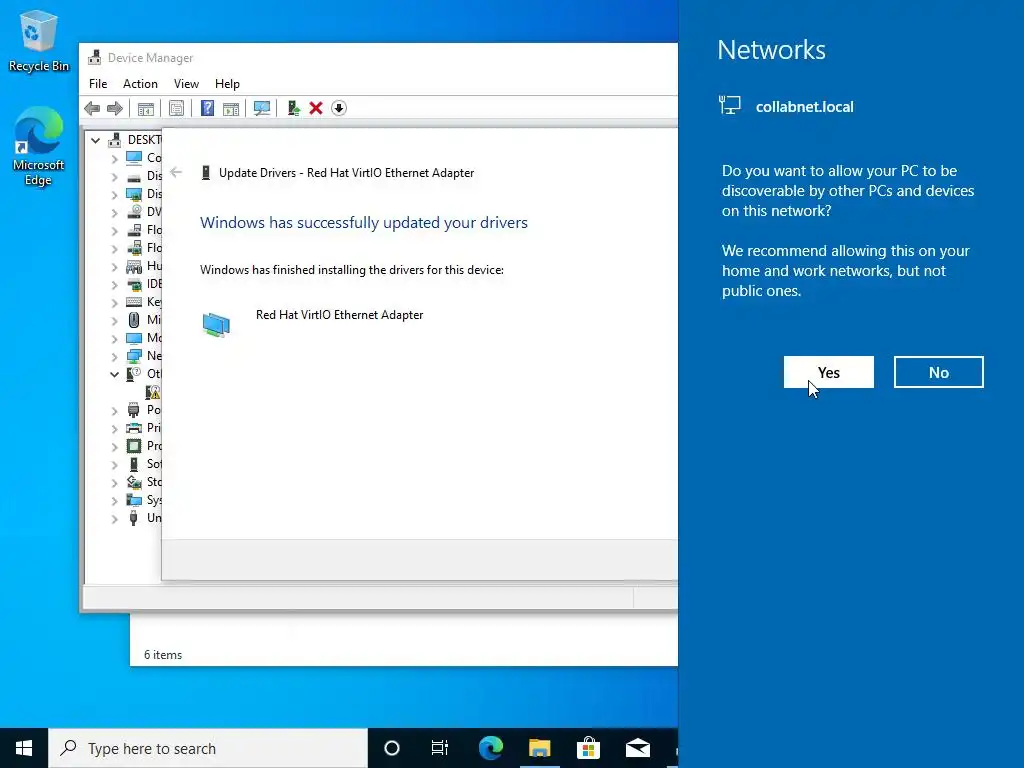Select the Print queues row's printer icon
The height and width of the screenshot is (768, 1024).
(134, 428)
